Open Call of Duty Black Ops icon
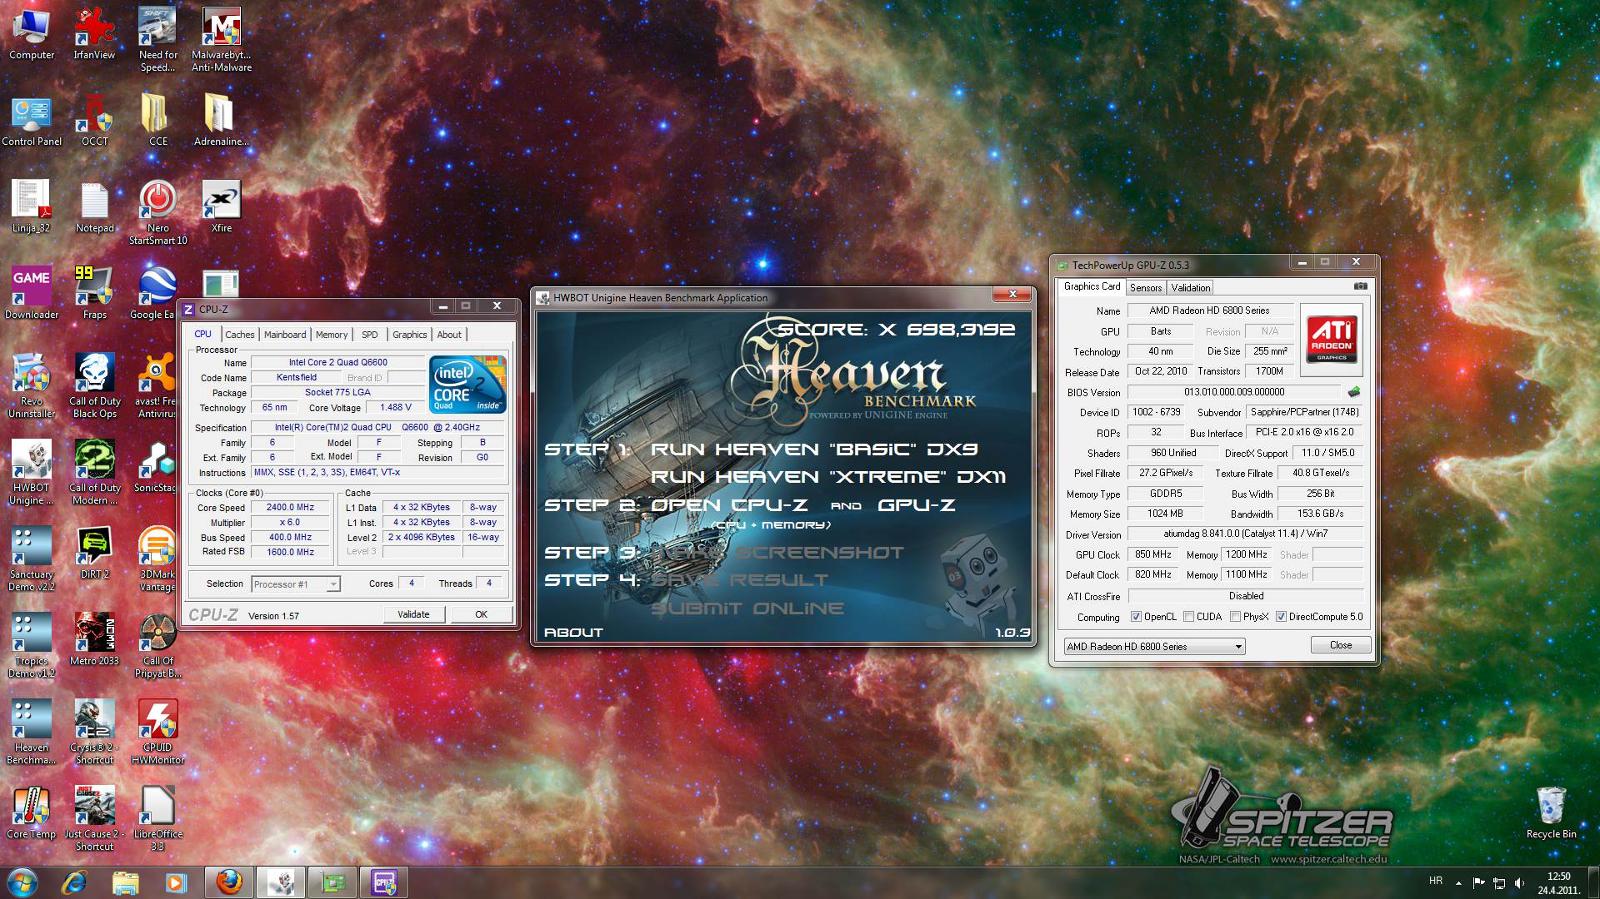The image size is (1600, 899). [x=94, y=385]
